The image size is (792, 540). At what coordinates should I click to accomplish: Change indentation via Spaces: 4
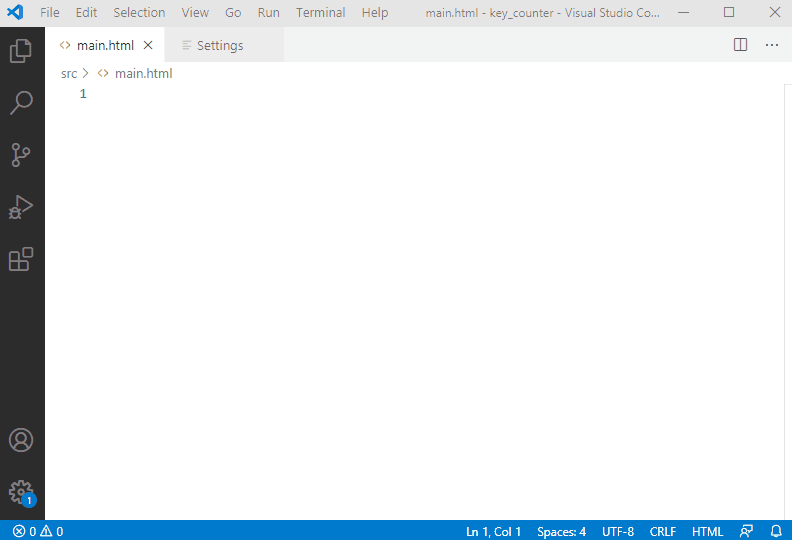point(561,531)
